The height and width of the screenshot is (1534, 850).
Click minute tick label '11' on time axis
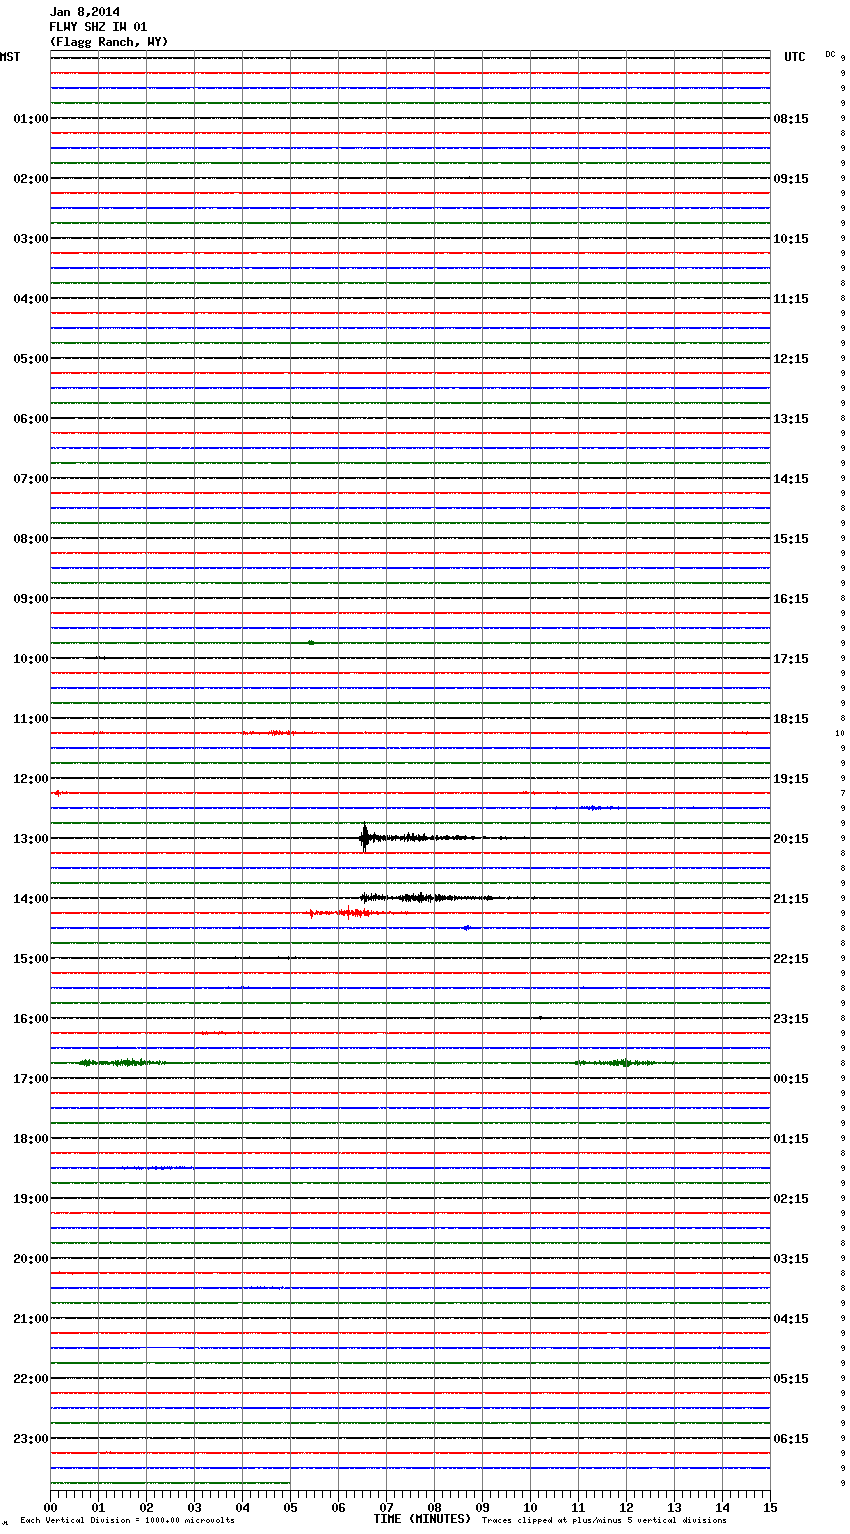point(578,1507)
